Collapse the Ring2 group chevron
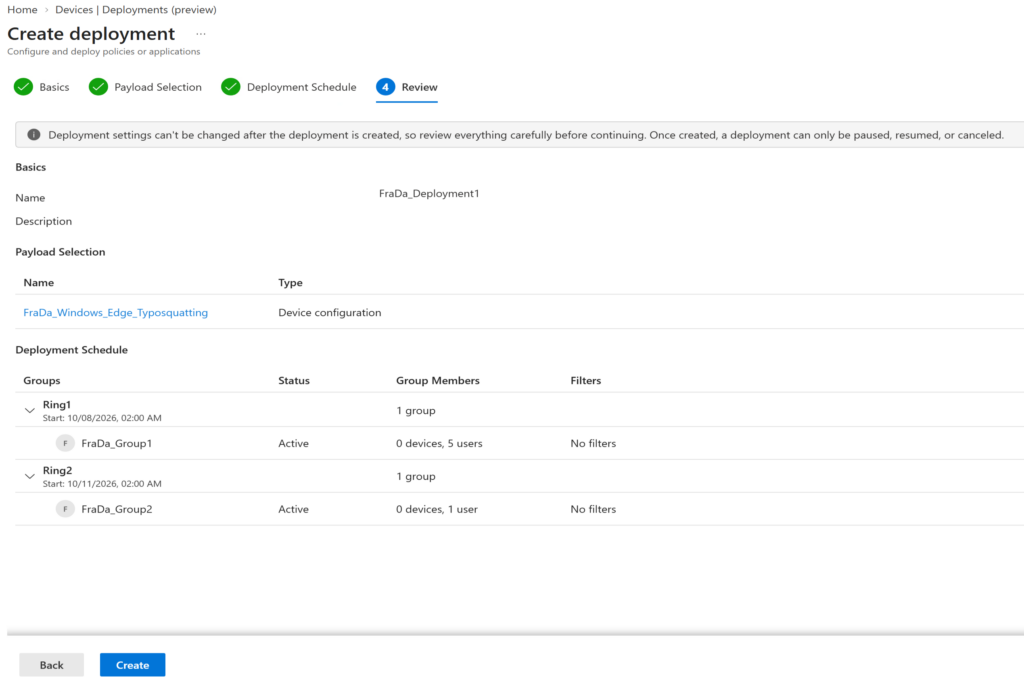 (x=29, y=477)
